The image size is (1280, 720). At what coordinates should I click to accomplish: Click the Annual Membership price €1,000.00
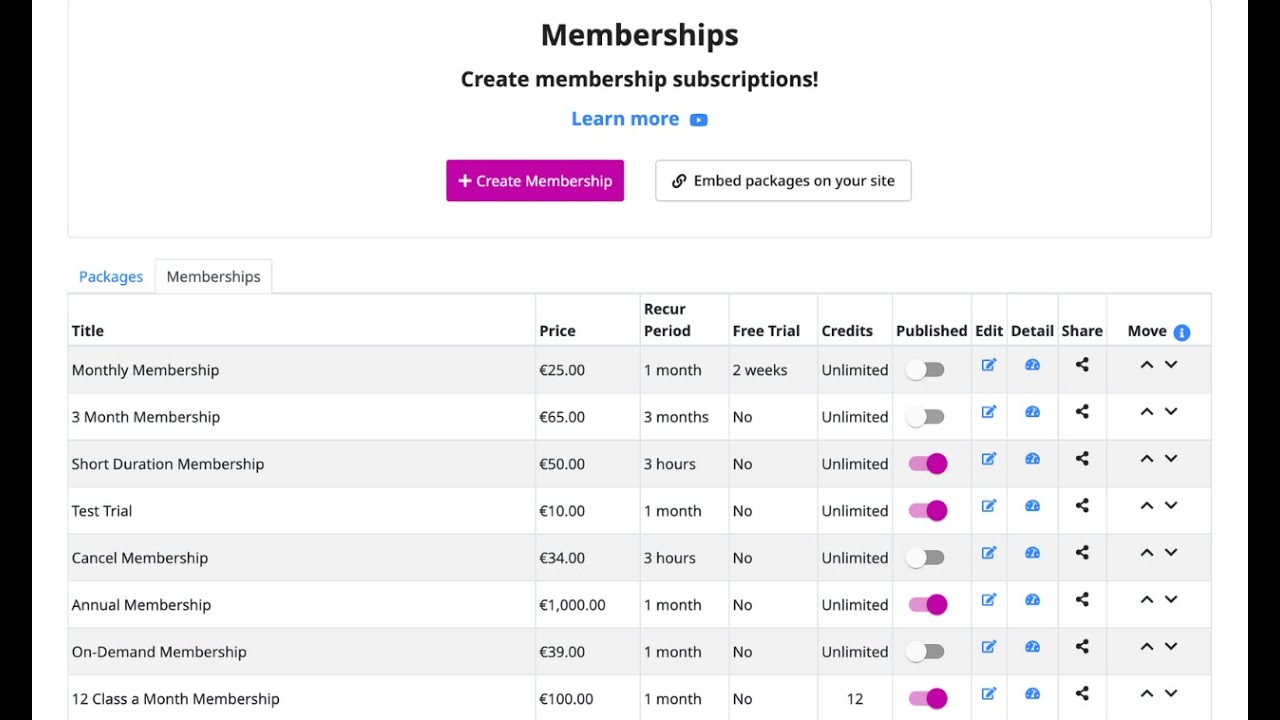coord(572,605)
